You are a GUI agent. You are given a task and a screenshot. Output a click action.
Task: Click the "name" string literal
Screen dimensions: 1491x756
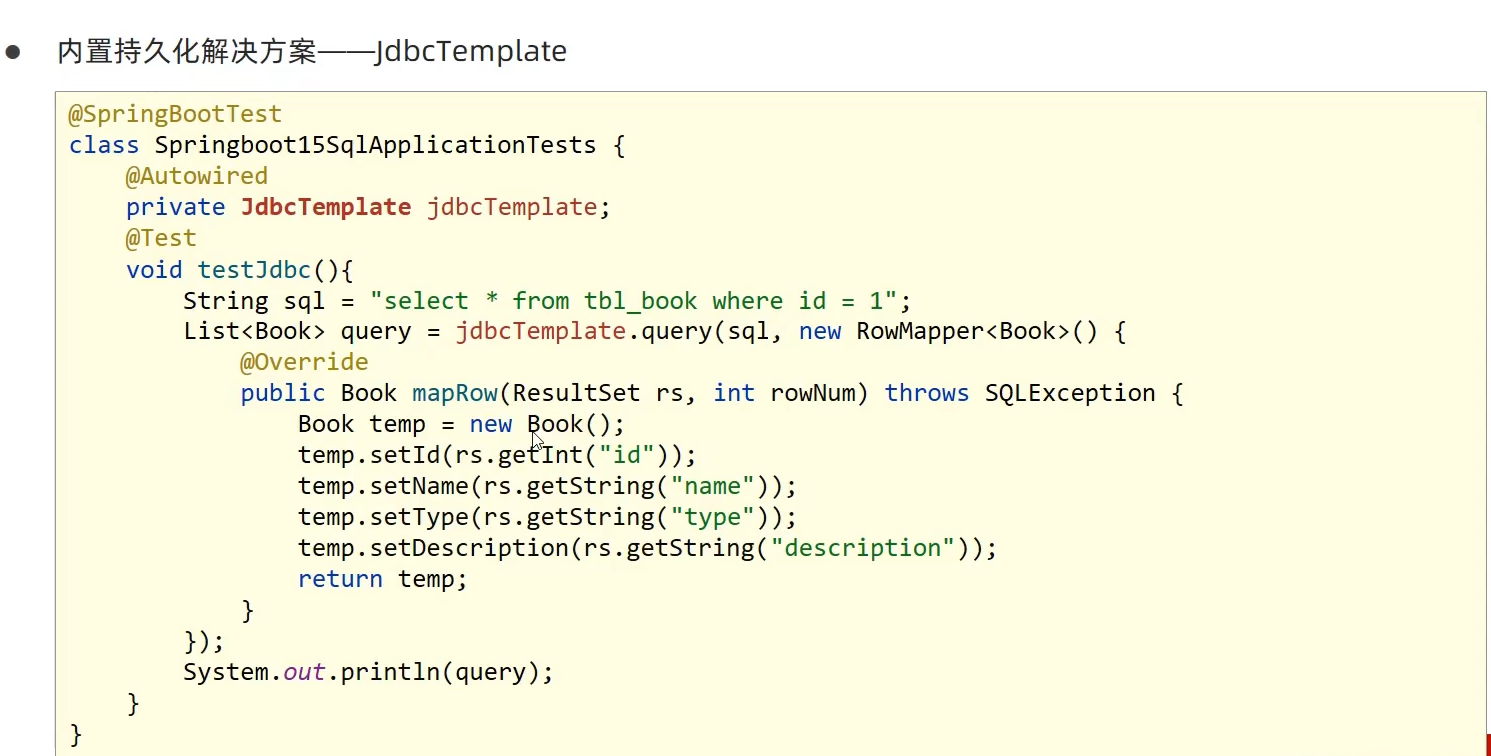click(712, 486)
